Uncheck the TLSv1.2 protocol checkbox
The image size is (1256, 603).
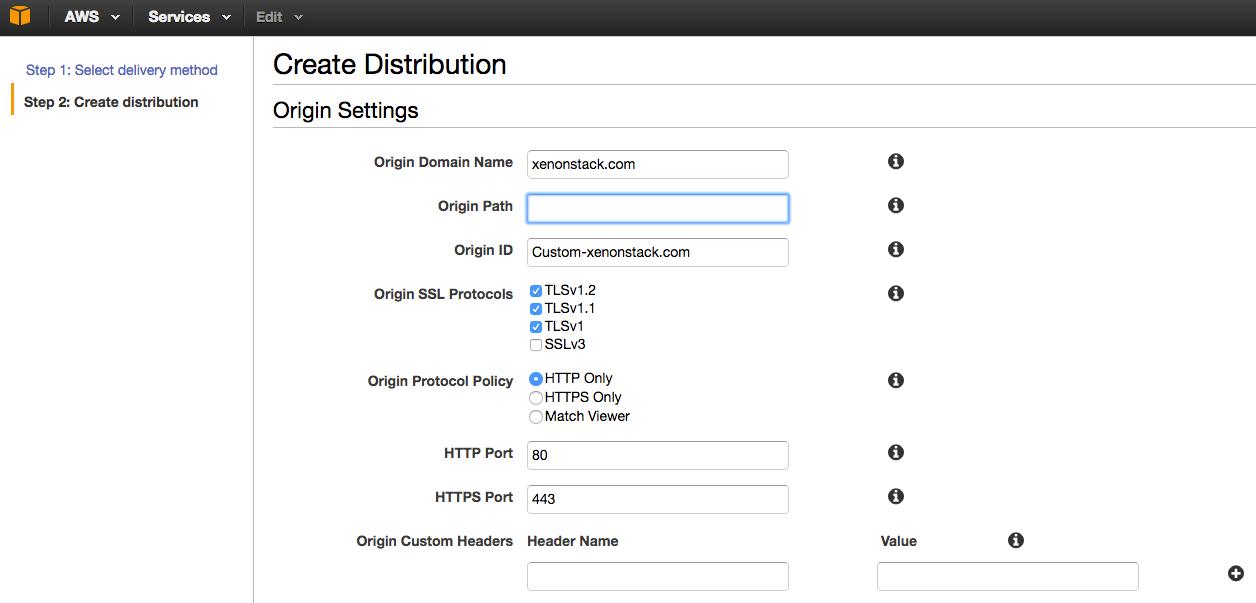click(536, 290)
